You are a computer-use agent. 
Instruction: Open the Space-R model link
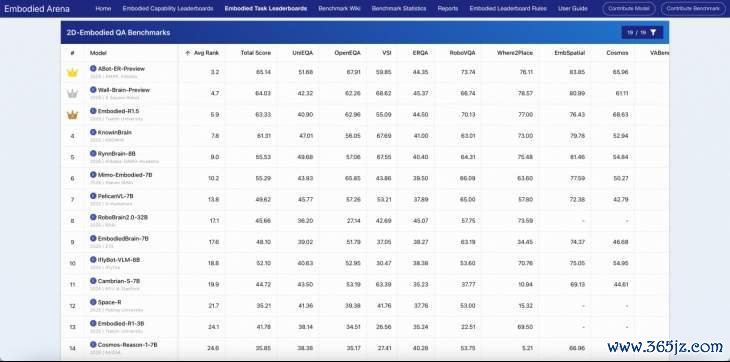110,302
